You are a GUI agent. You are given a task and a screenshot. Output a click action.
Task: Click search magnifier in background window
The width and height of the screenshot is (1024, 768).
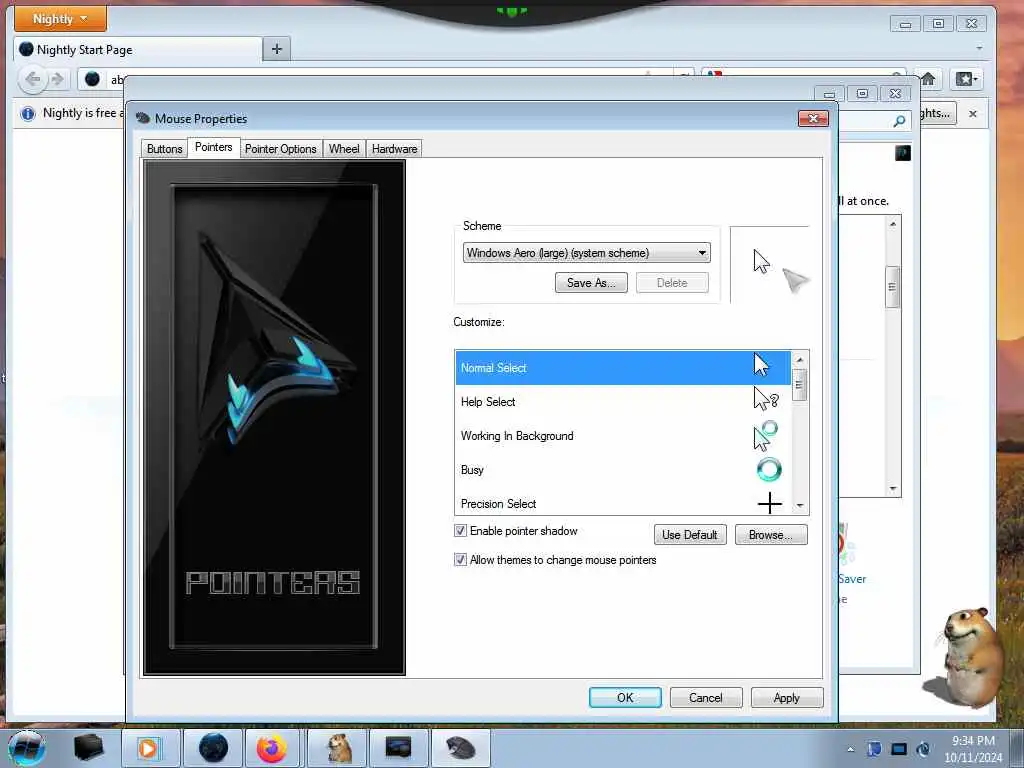pyautogui.click(x=899, y=121)
